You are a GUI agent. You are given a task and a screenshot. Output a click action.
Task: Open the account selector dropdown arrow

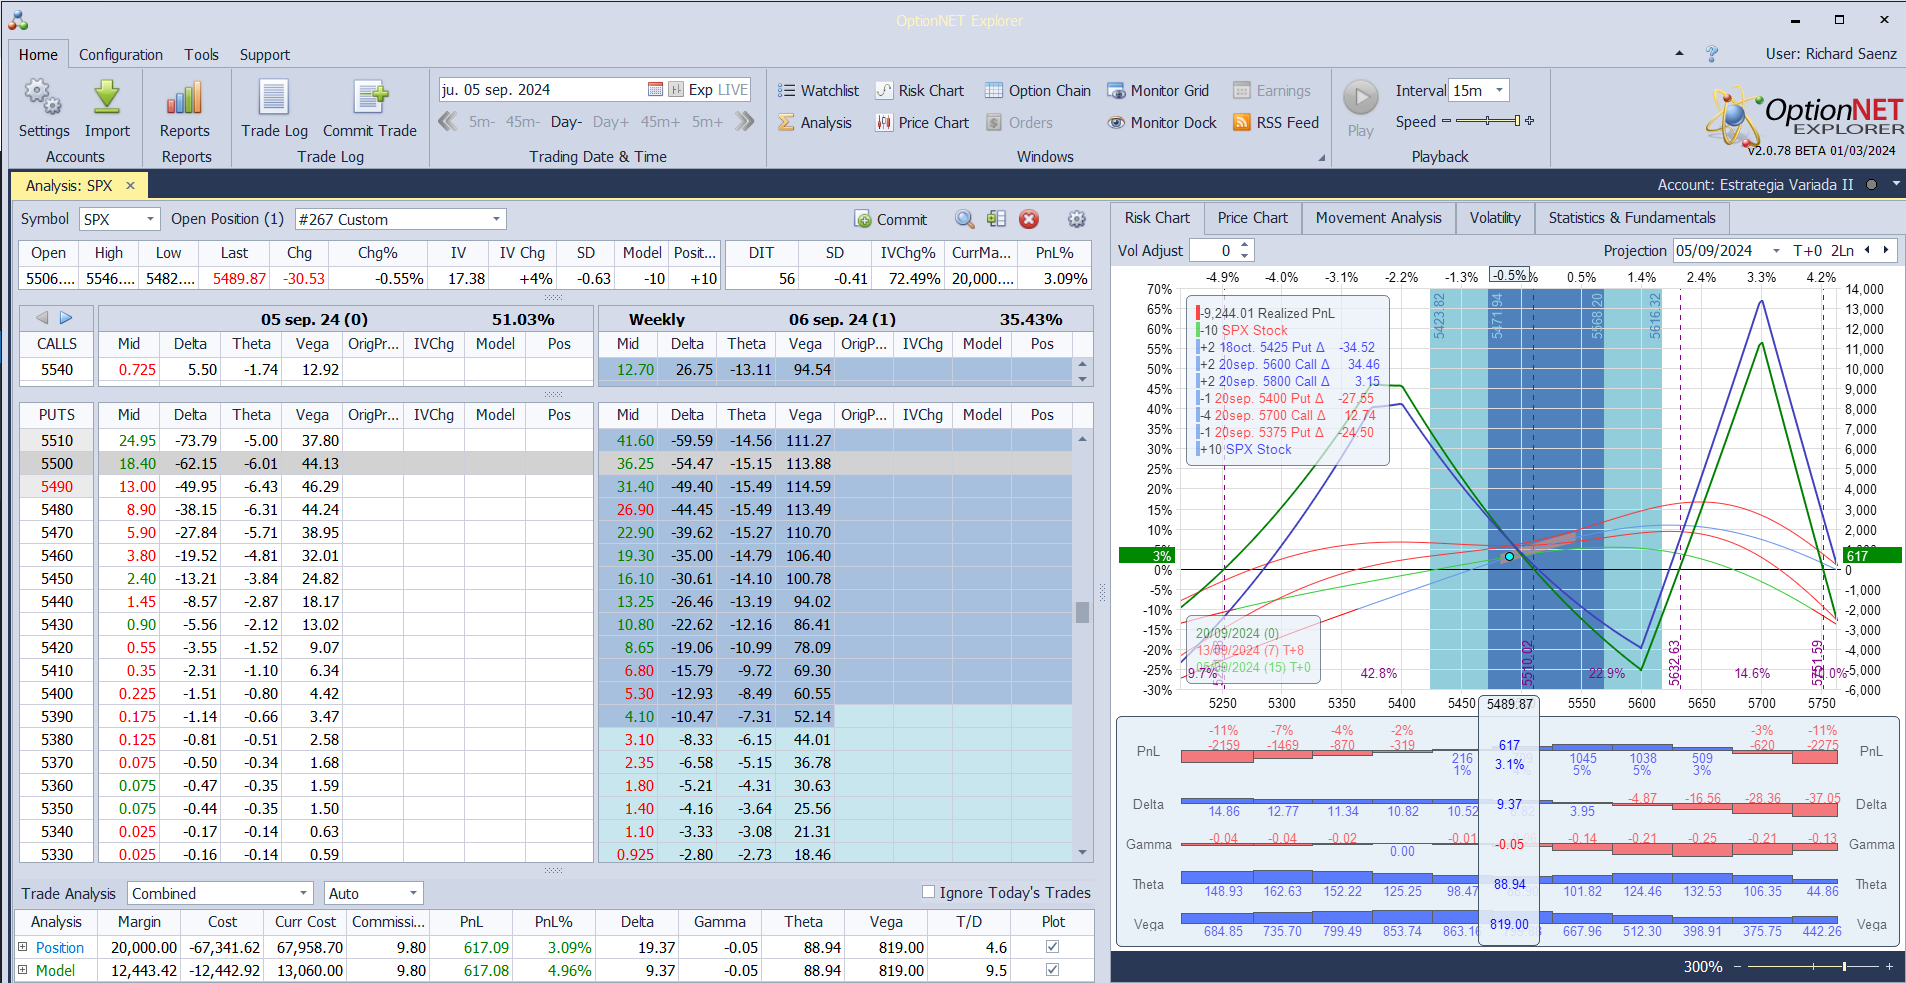(1896, 184)
